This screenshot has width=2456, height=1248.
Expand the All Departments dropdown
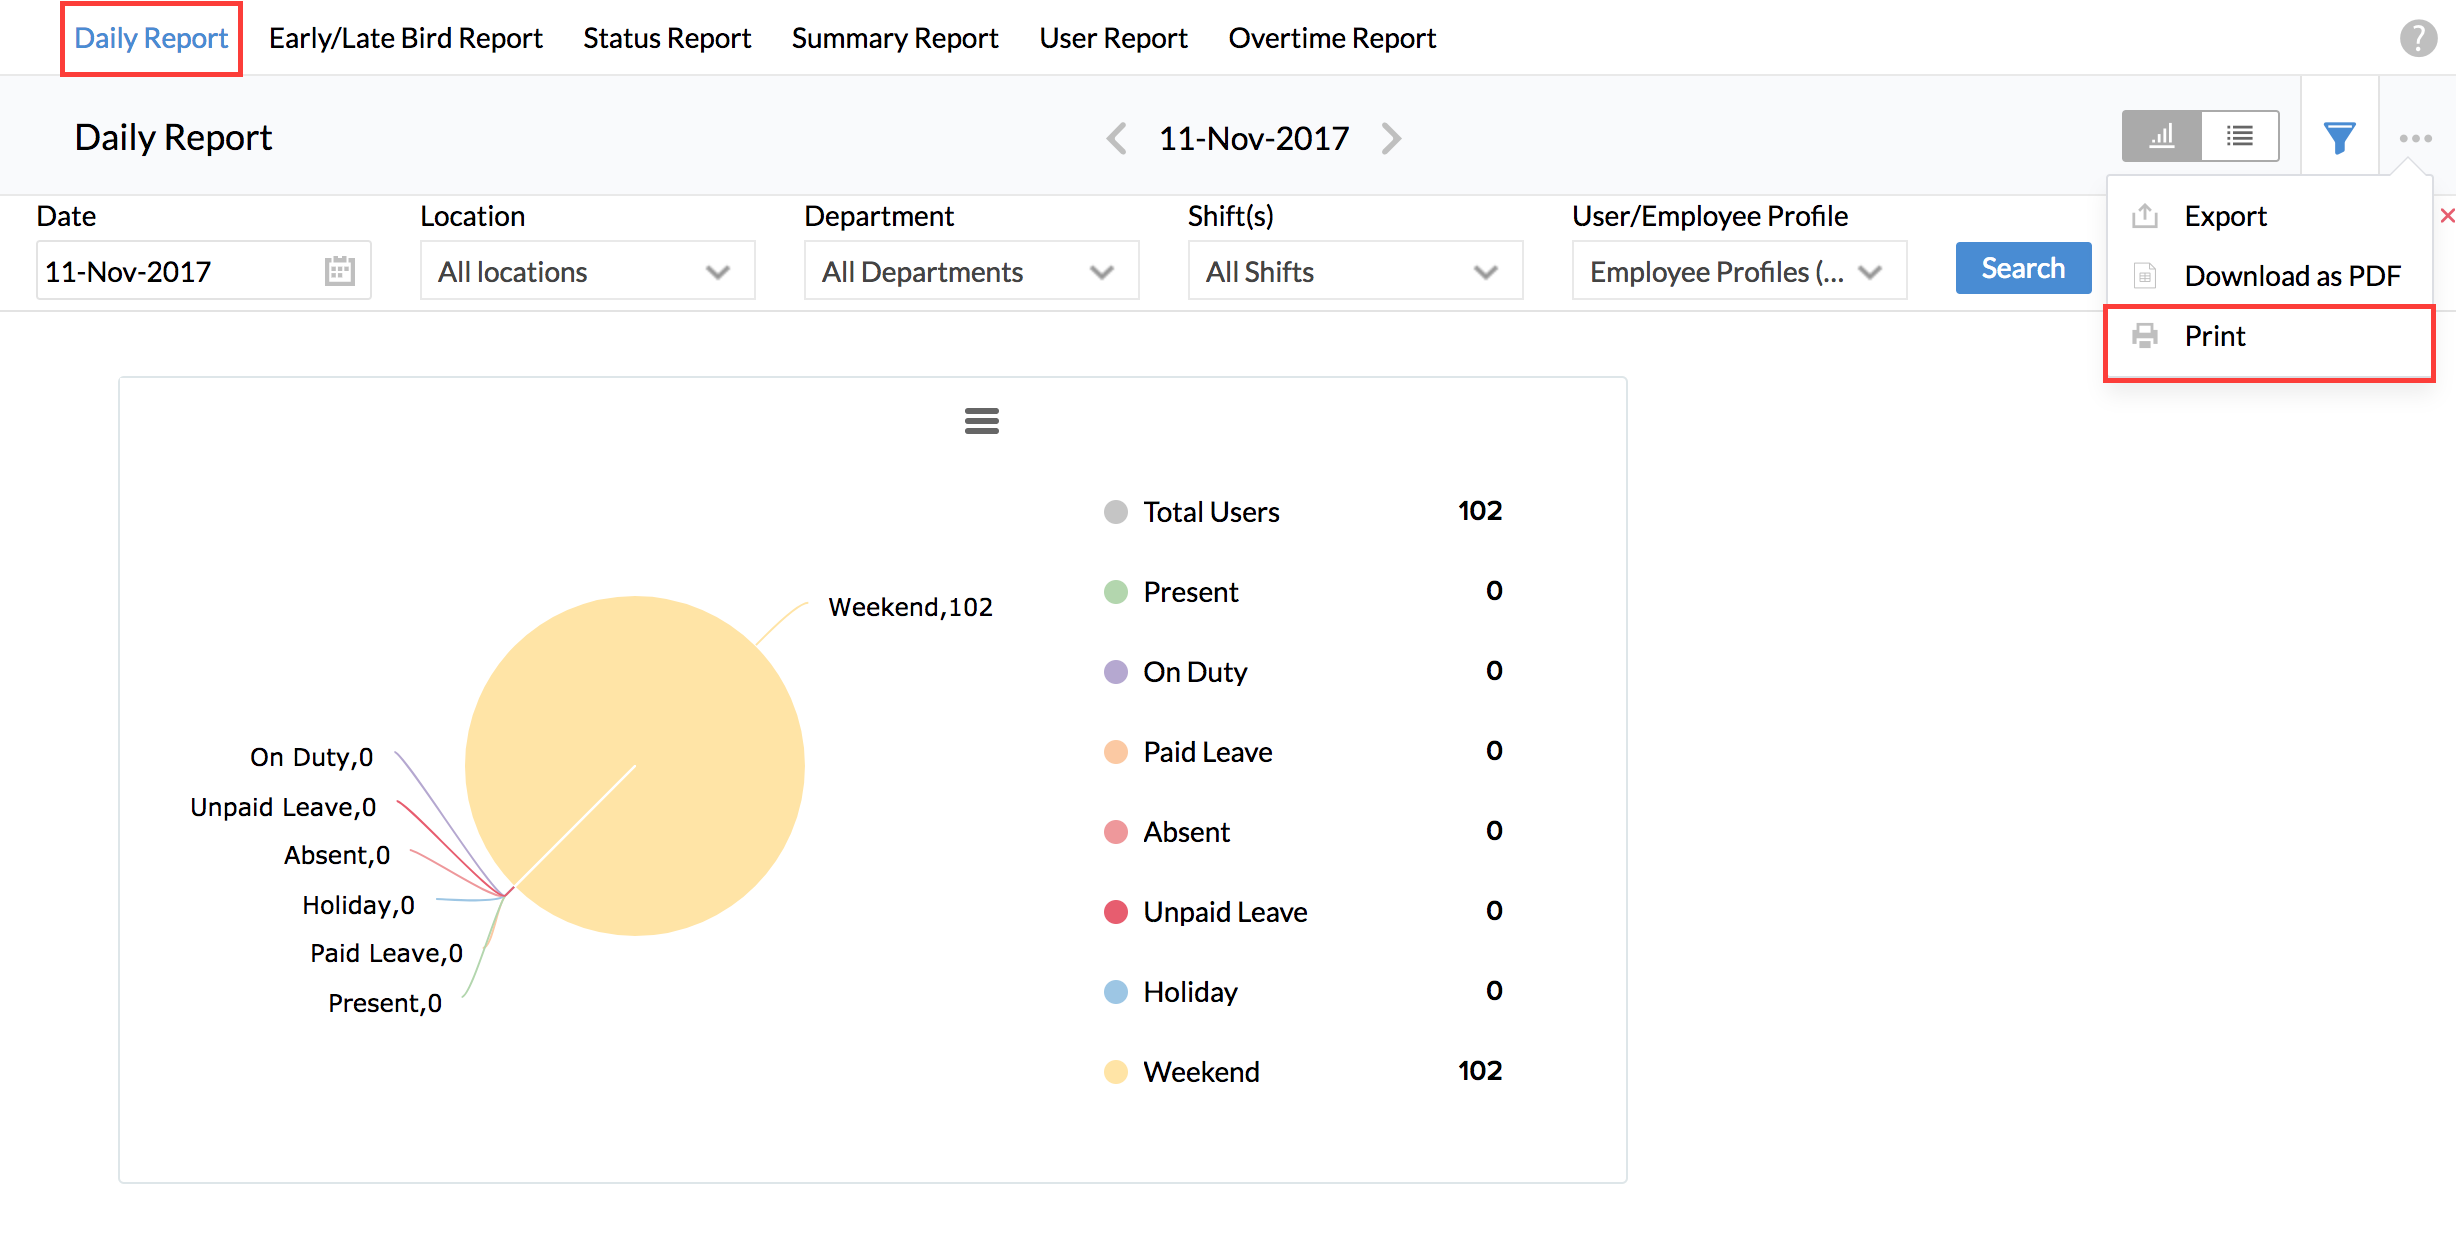coord(970,272)
